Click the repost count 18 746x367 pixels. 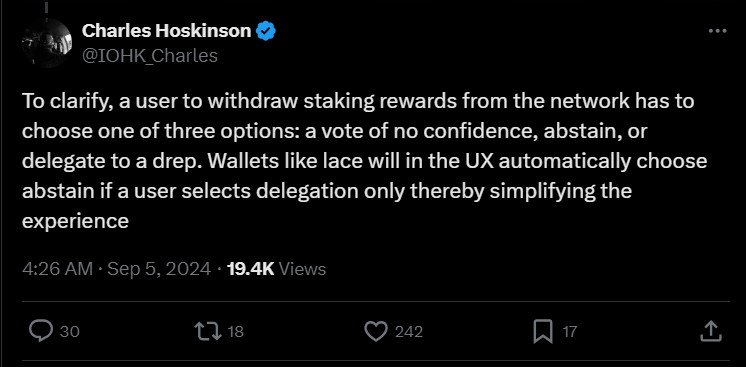point(236,331)
